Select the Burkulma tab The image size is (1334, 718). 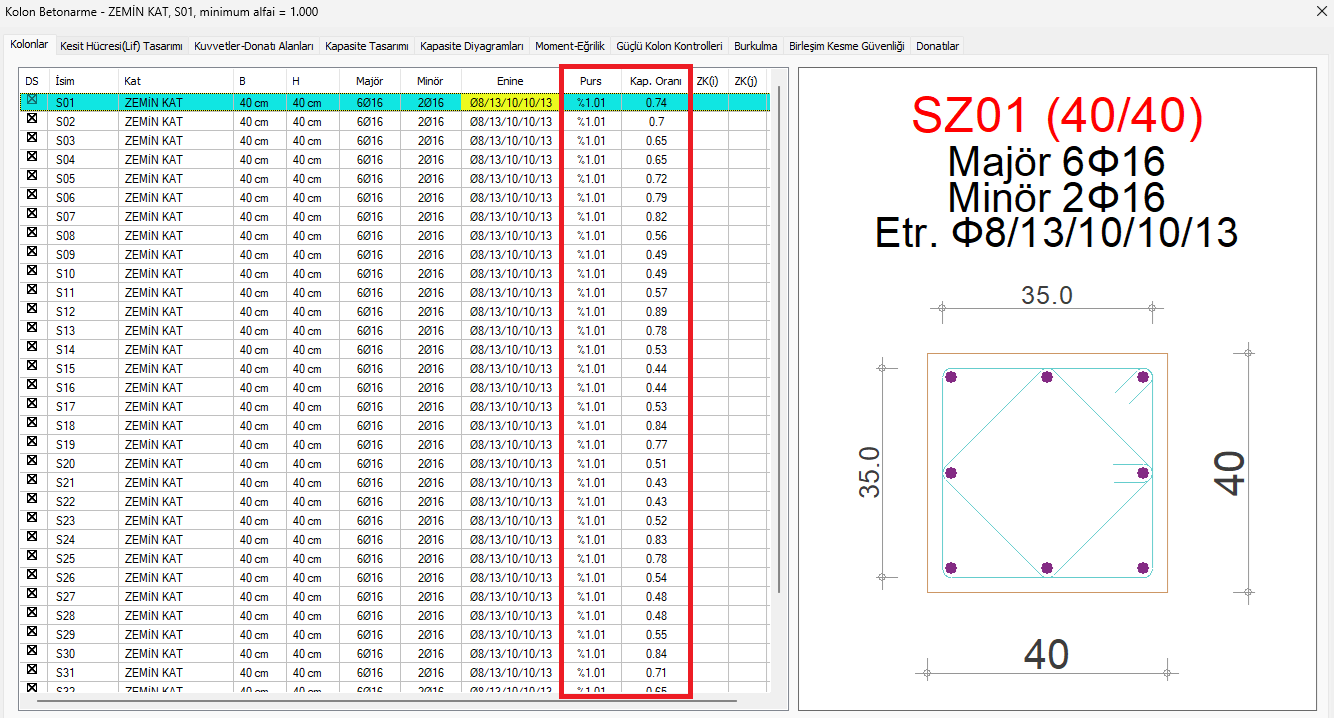pos(755,46)
